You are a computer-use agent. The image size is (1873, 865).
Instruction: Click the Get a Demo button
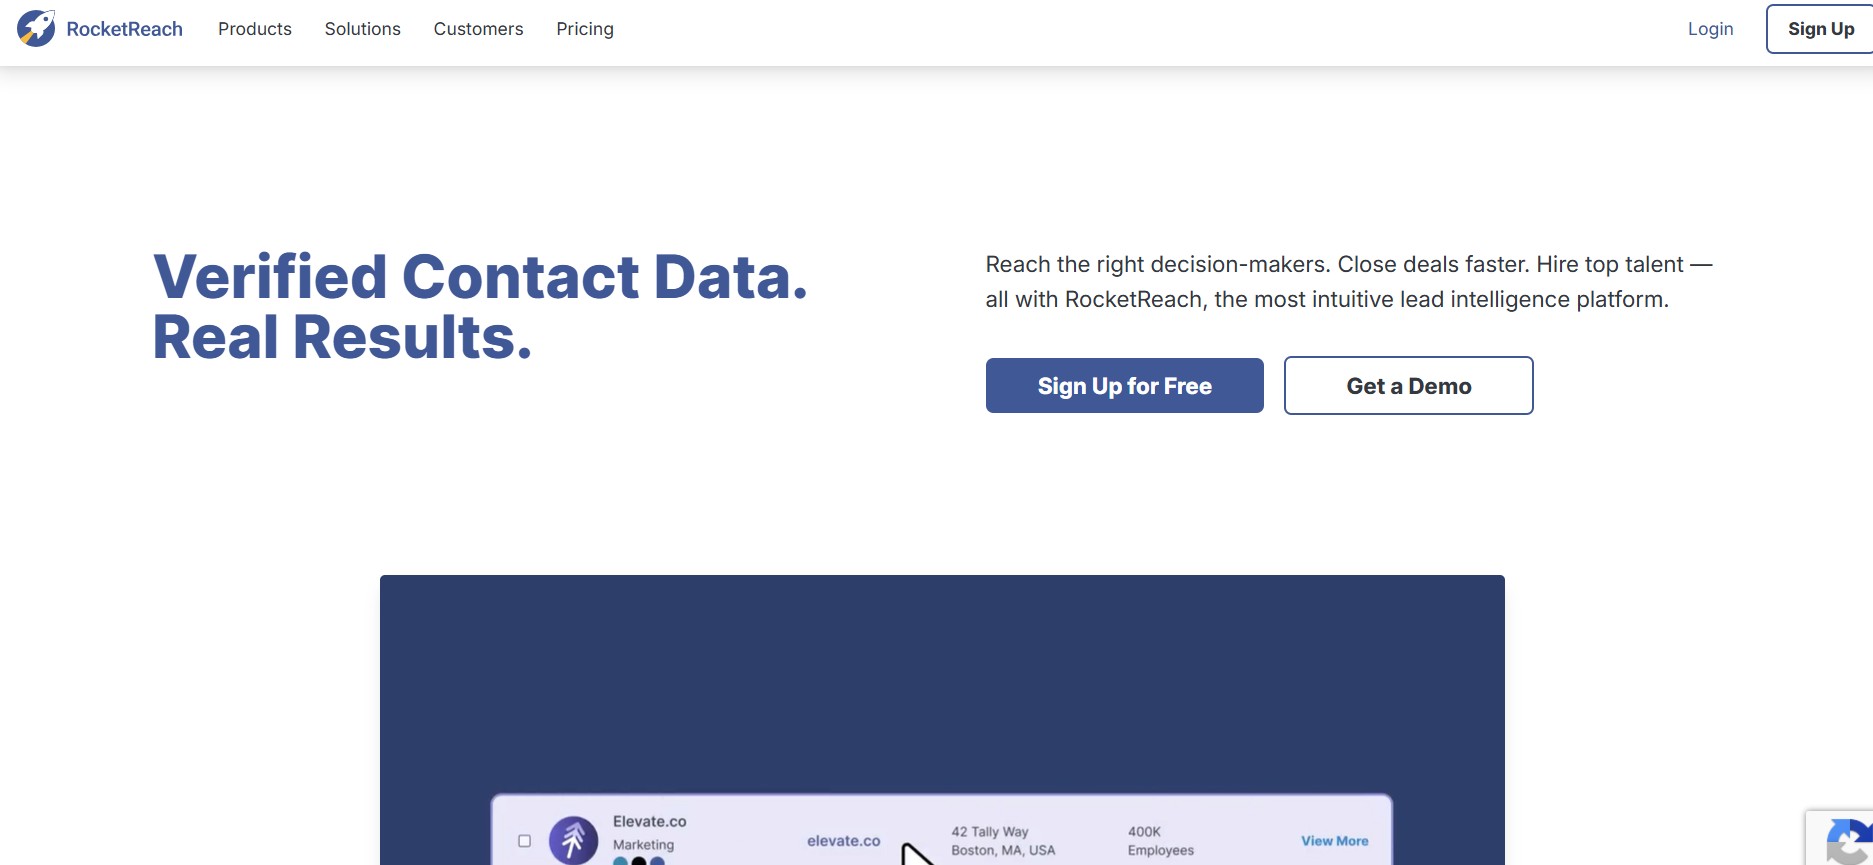[1408, 386]
